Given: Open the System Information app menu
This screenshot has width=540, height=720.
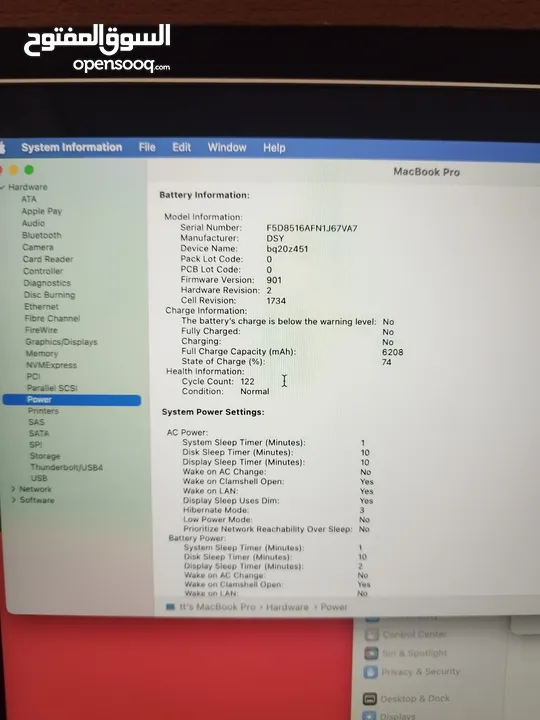Looking at the screenshot, I should pyautogui.click(x=72, y=147).
